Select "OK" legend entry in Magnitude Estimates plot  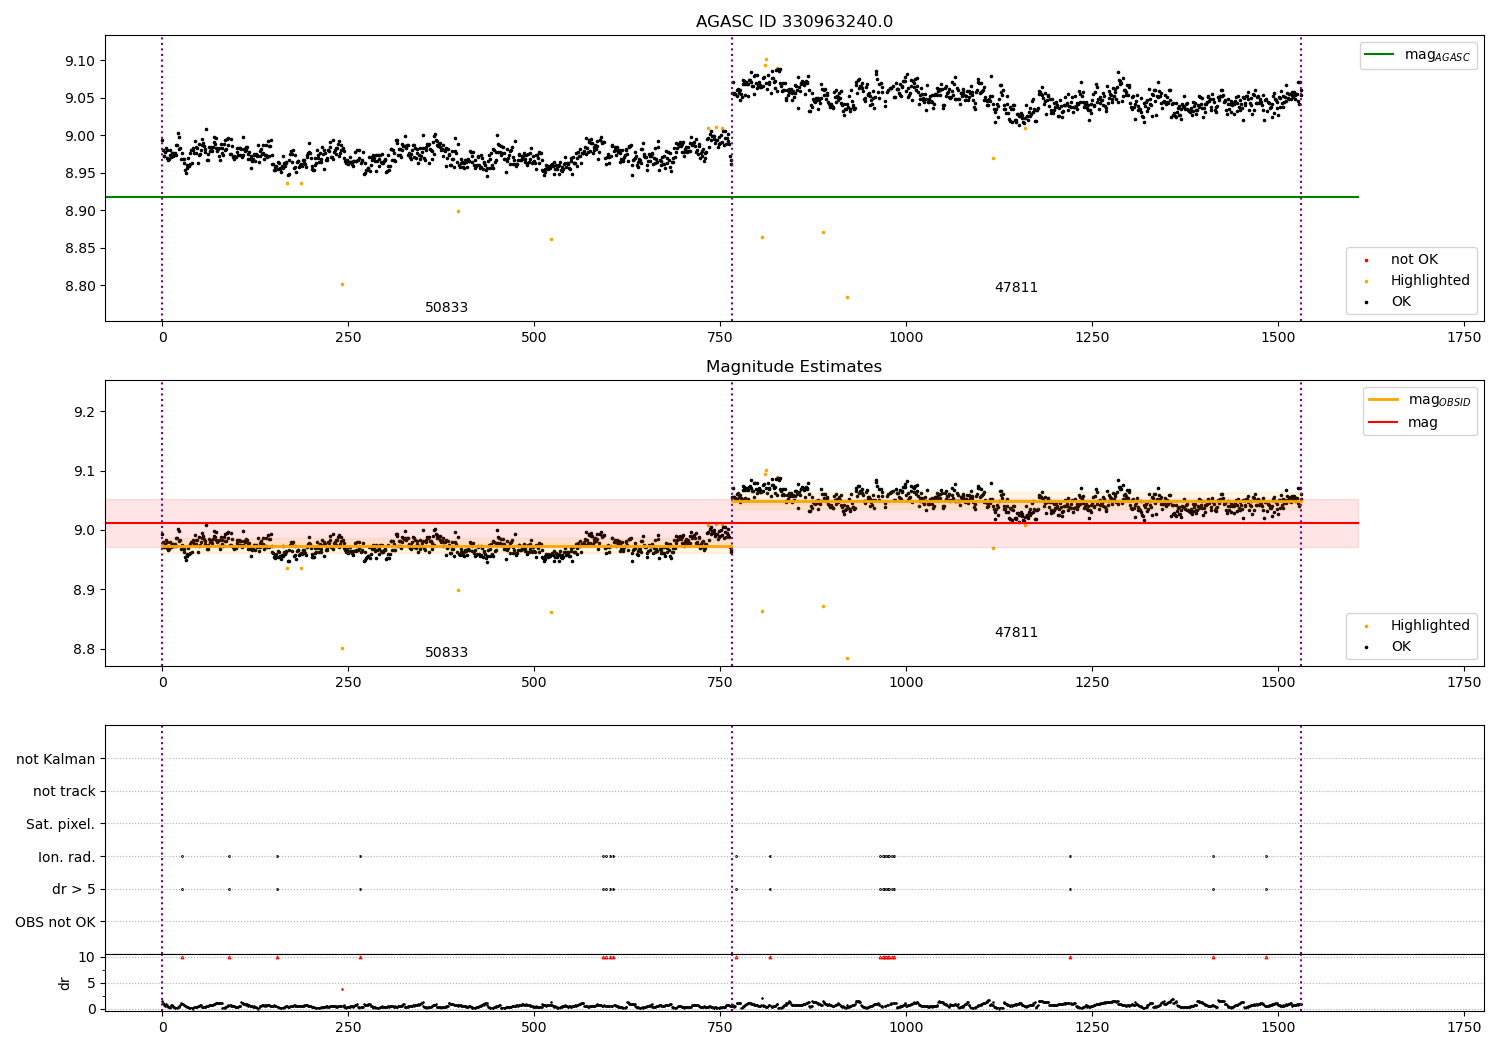point(1401,647)
